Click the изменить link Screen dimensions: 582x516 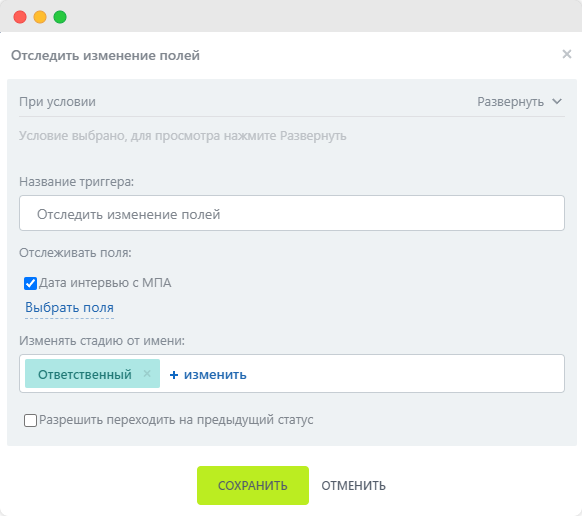(215, 375)
